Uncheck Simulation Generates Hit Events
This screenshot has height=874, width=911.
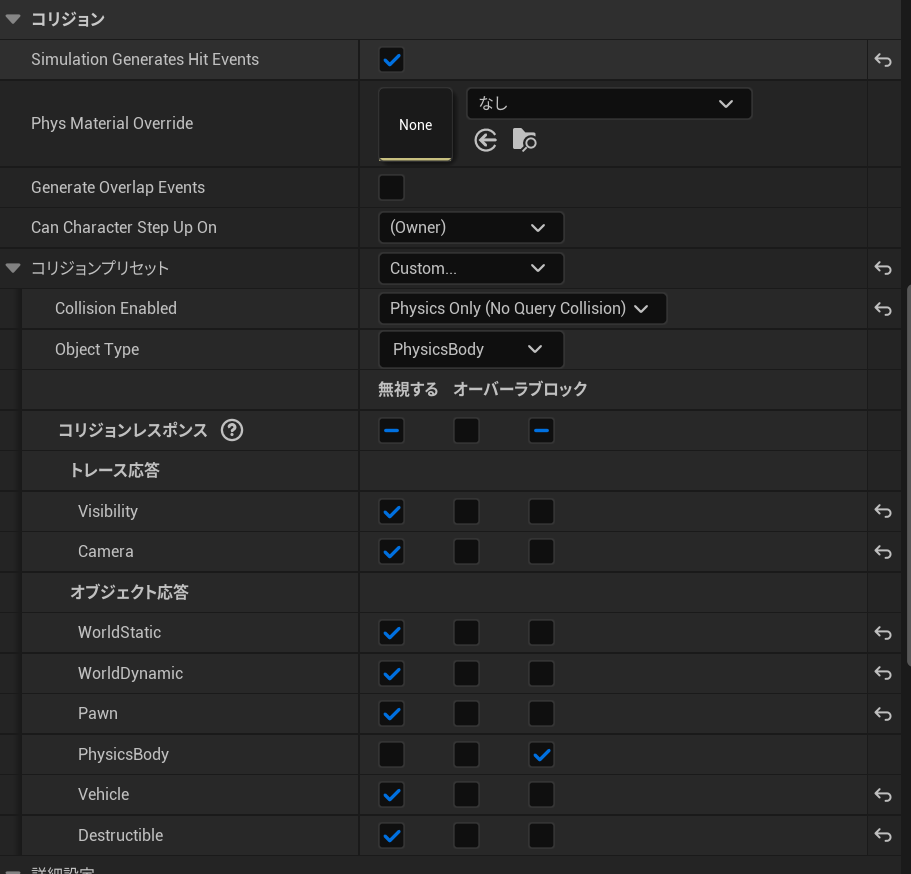[x=392, y=60]
